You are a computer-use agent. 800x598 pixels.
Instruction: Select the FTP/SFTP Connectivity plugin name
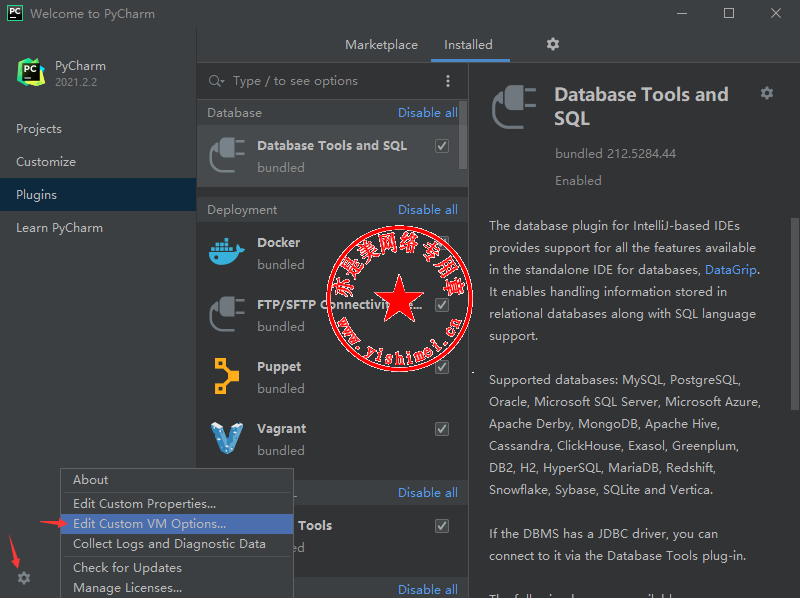pos(339,305)
